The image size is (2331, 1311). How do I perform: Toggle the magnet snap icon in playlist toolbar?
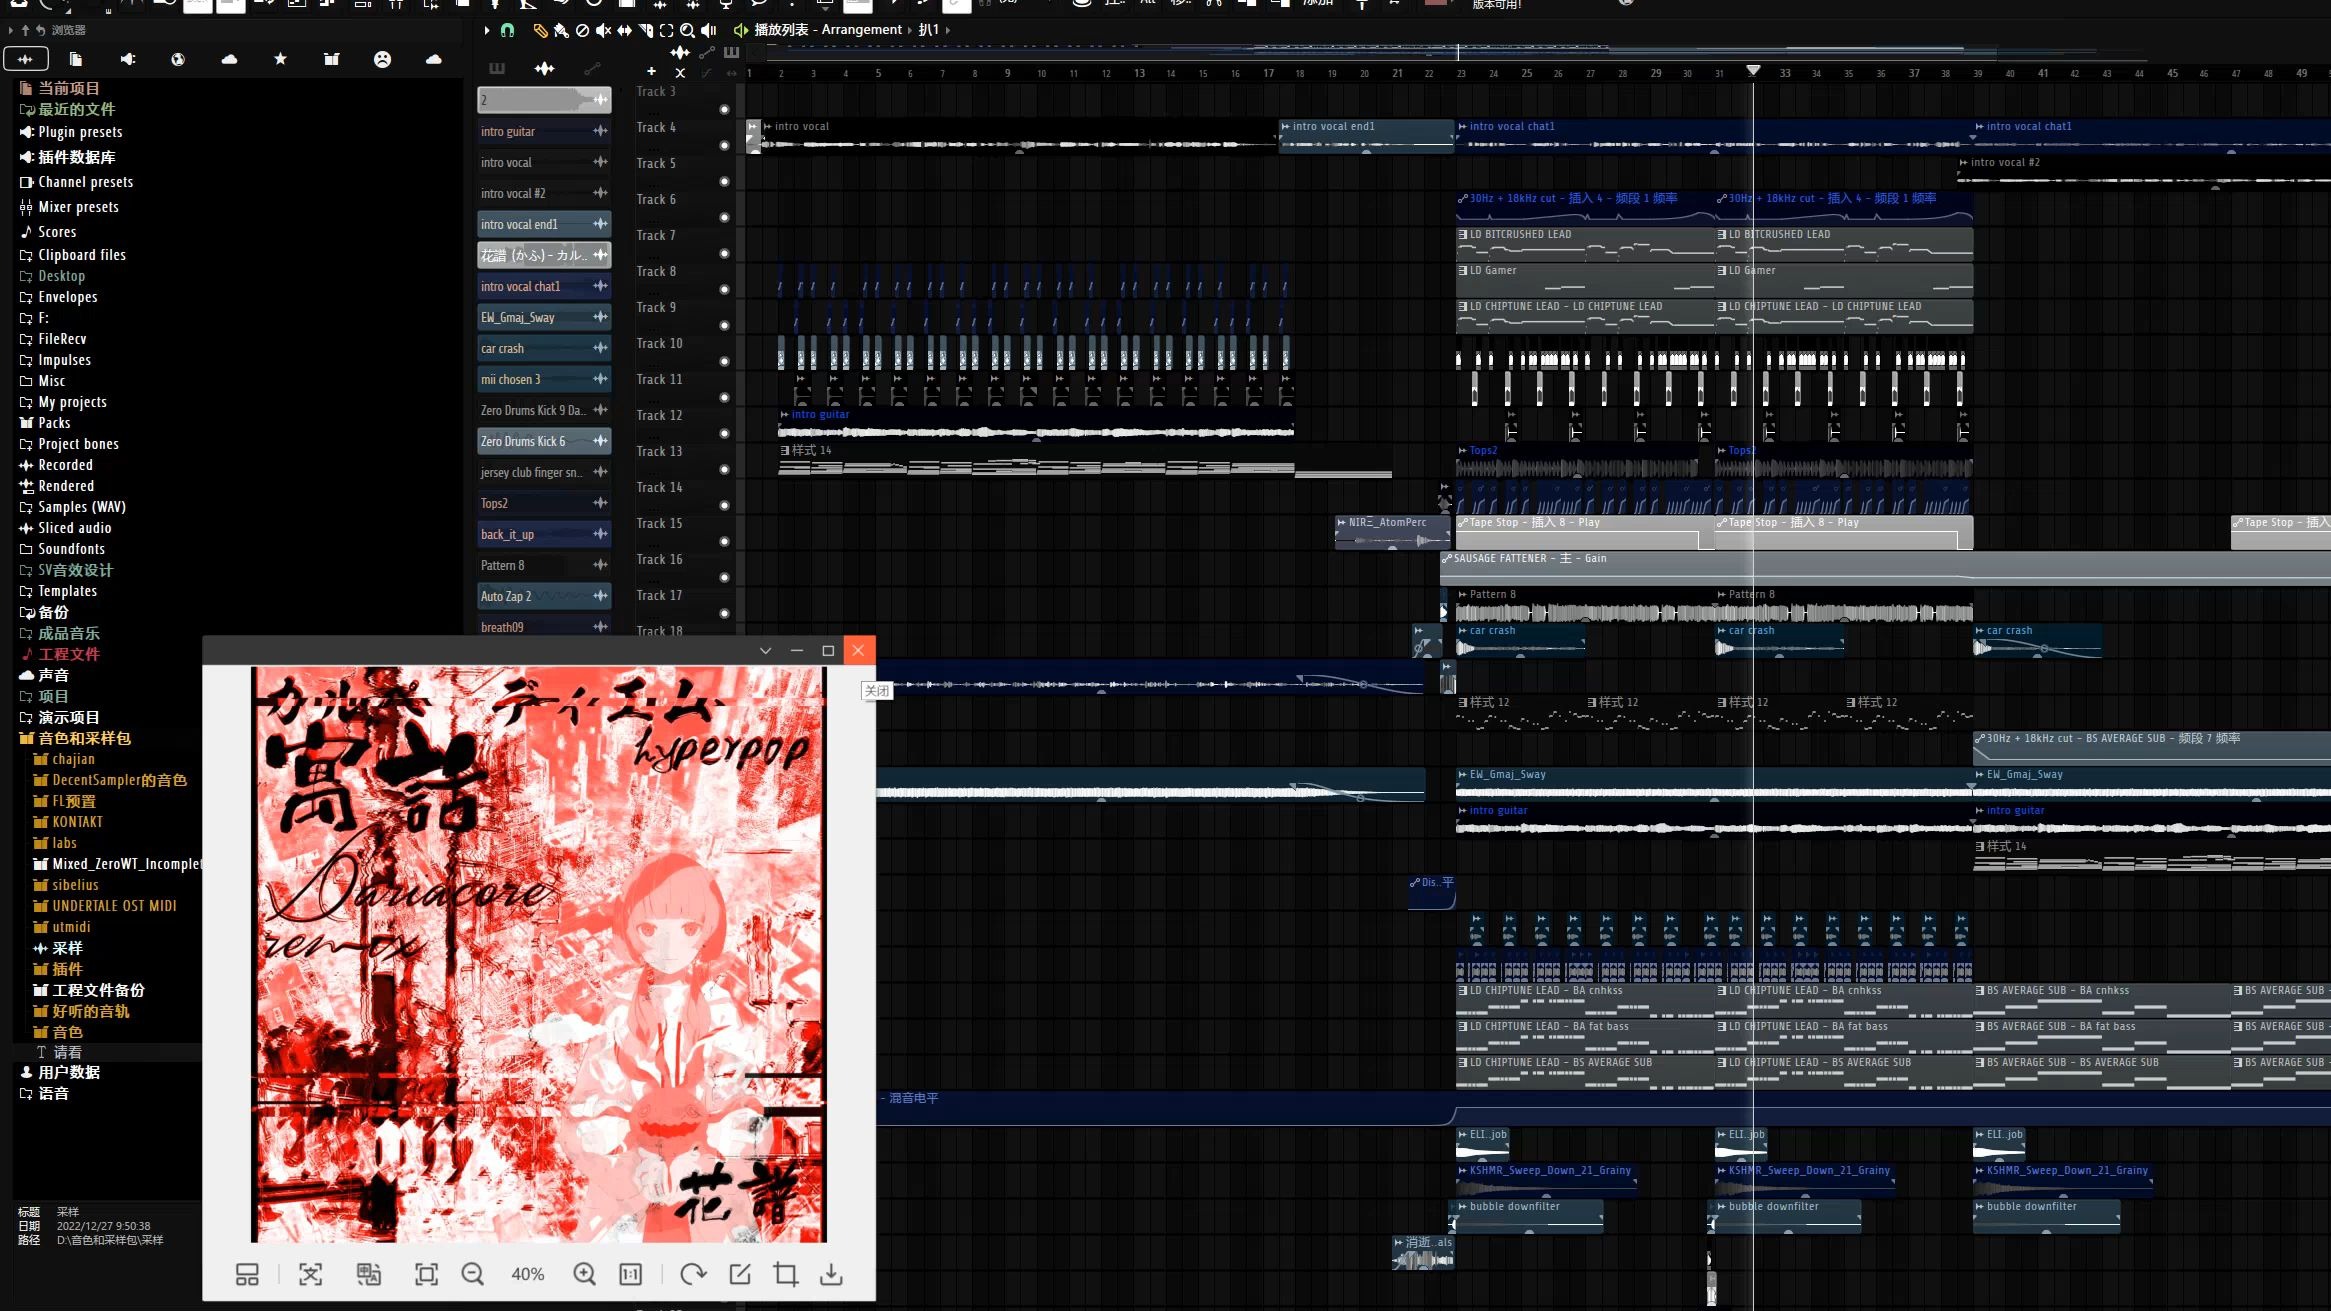(507, 30)
